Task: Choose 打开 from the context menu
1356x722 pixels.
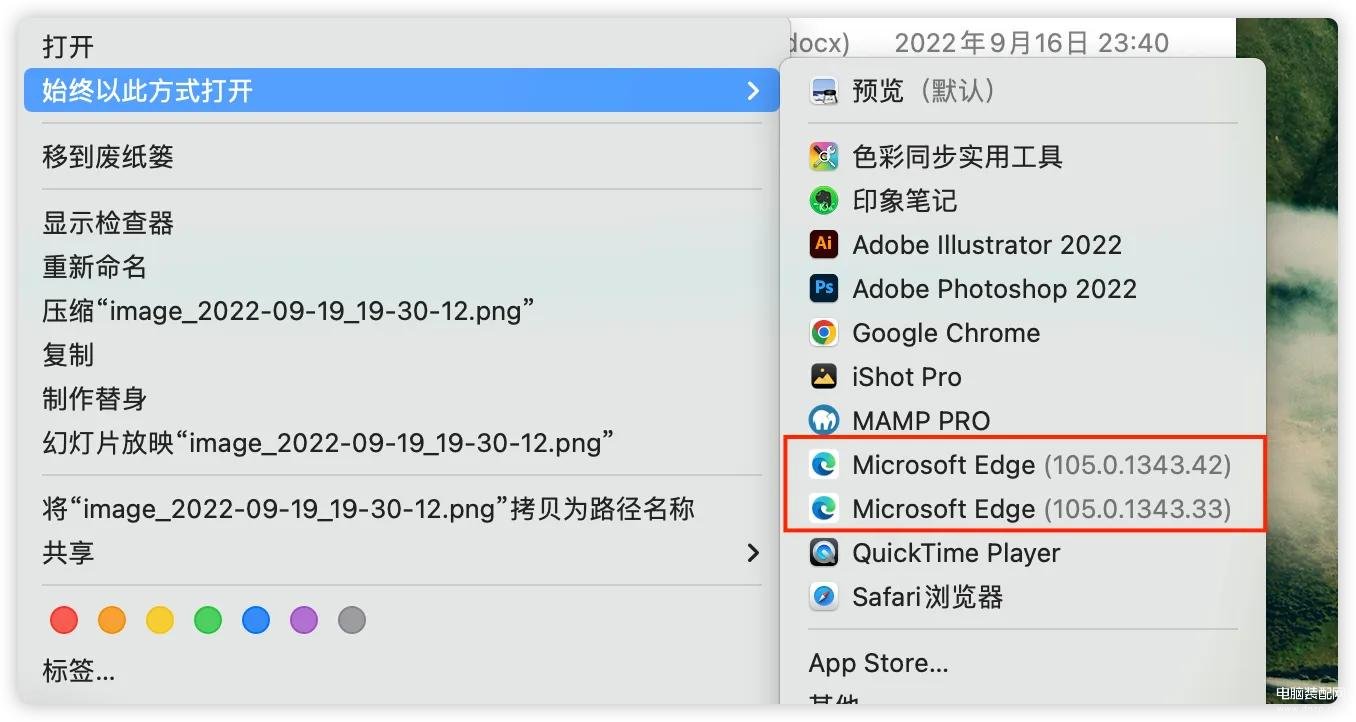Action: pos(401,47)
